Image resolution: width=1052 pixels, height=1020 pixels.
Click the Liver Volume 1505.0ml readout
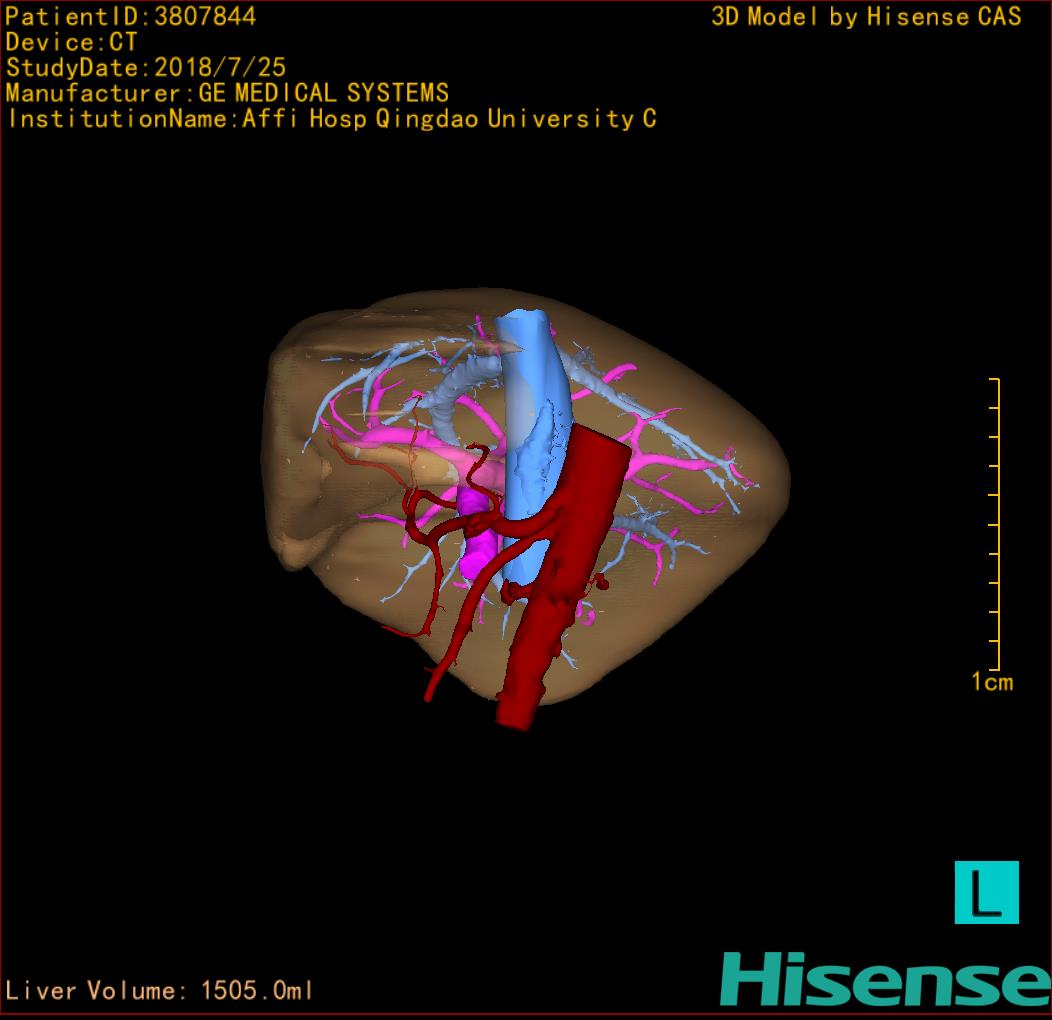click(x=160, y=991)
